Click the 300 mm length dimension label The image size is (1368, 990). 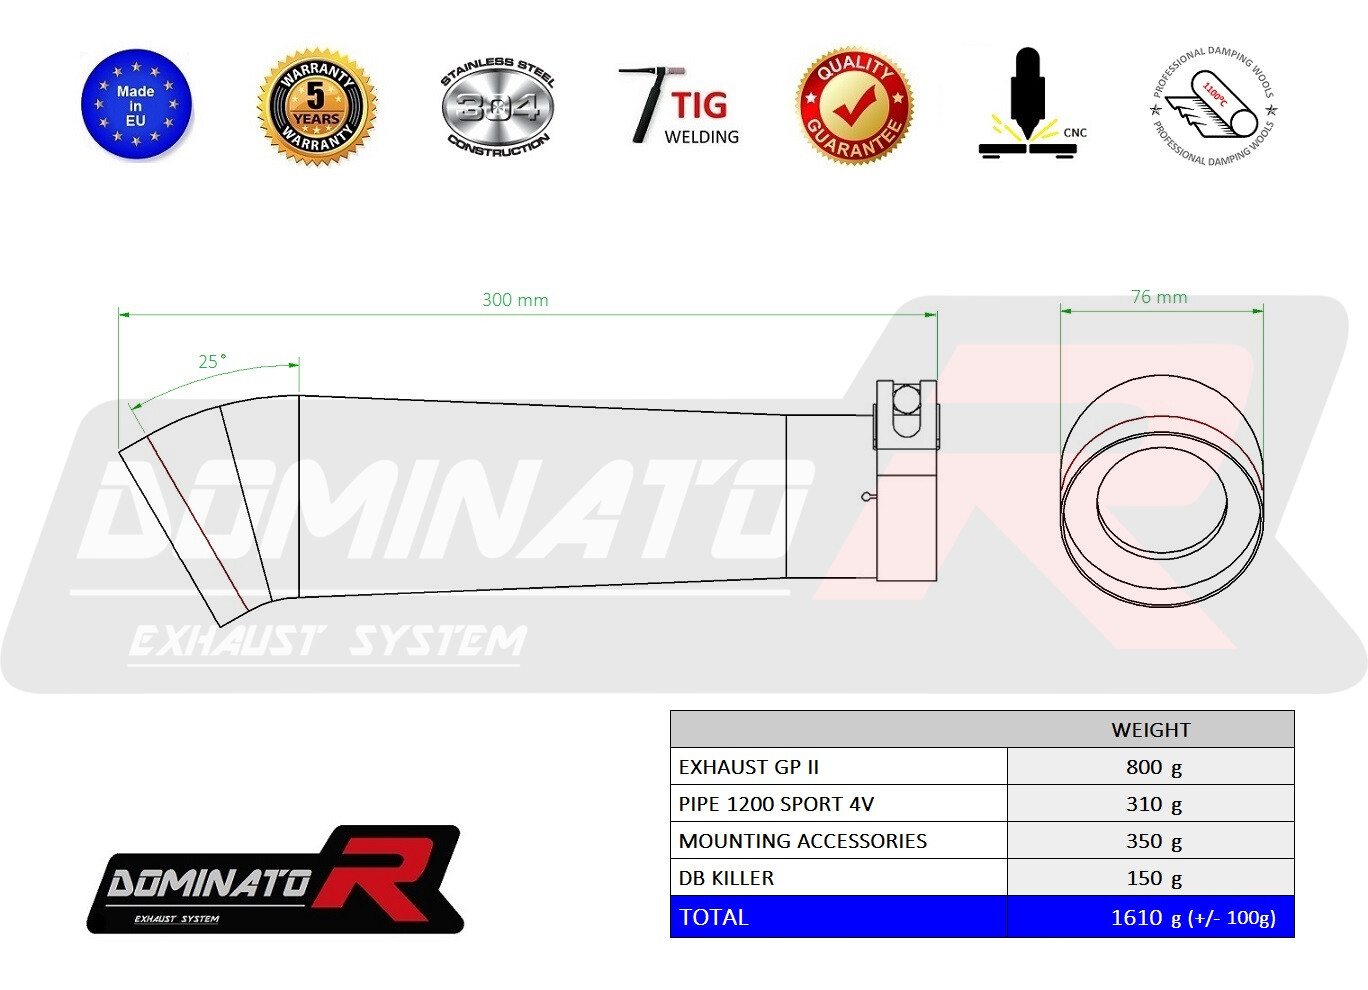[515, 300]
